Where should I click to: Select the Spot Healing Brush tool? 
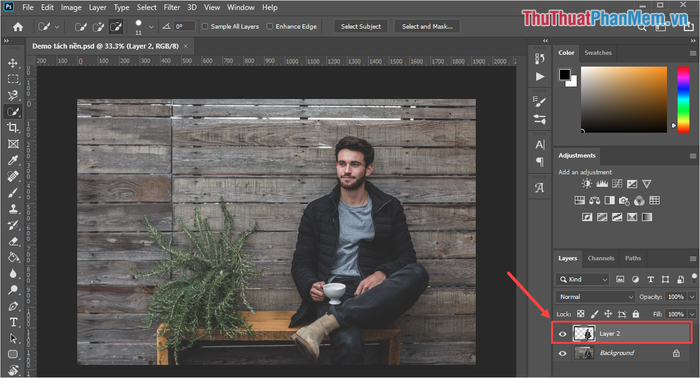click(x=13, y=176)
